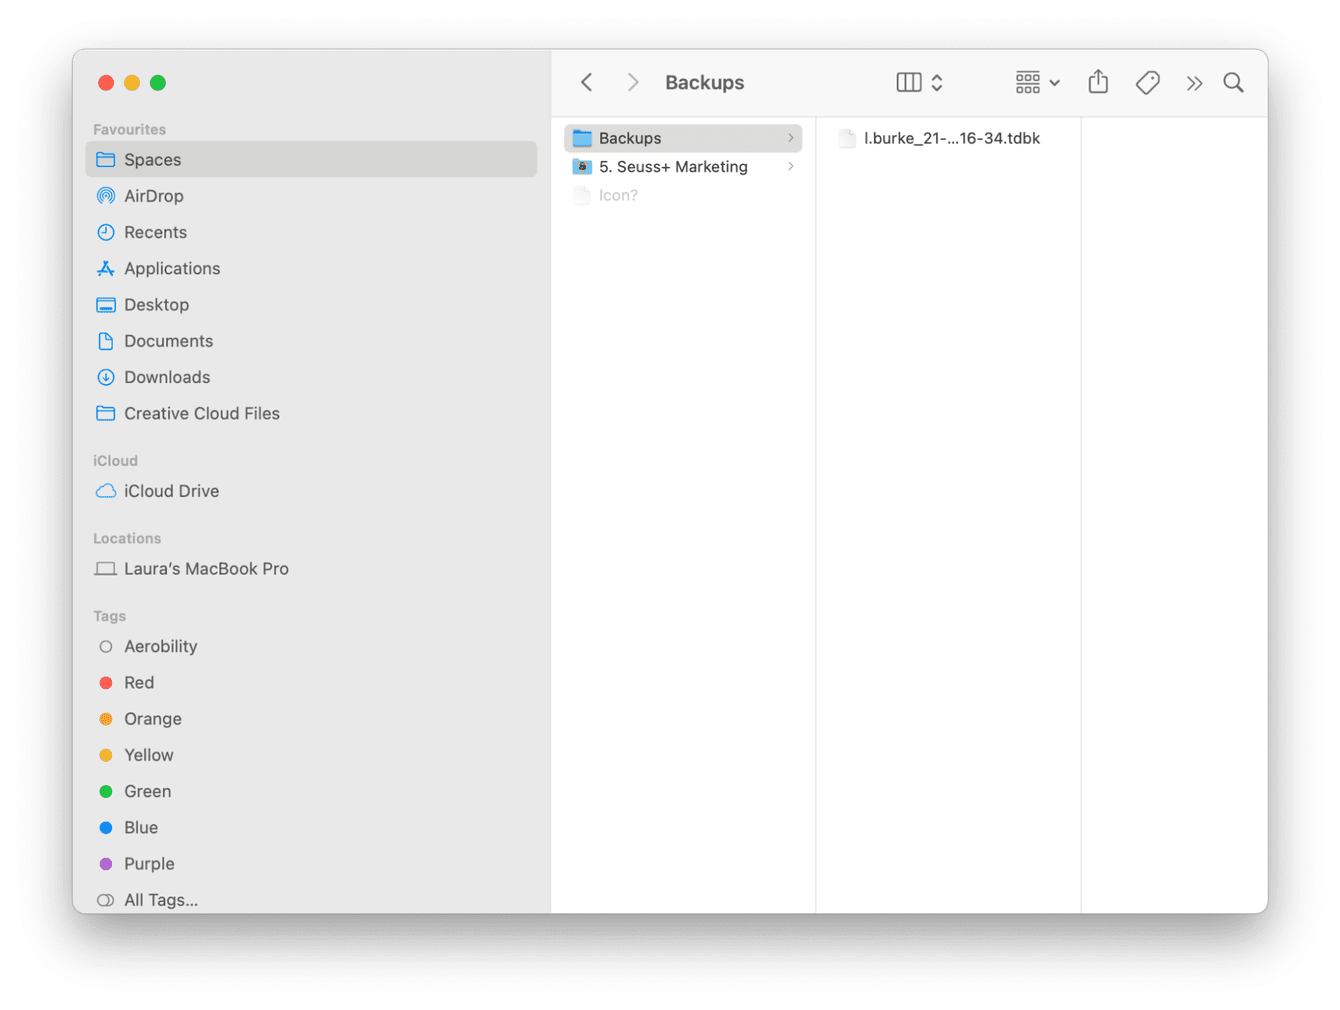Navigate forward with the forward arrow
The width and height of the screenshot is (1340, 1010).
point(632,82)
